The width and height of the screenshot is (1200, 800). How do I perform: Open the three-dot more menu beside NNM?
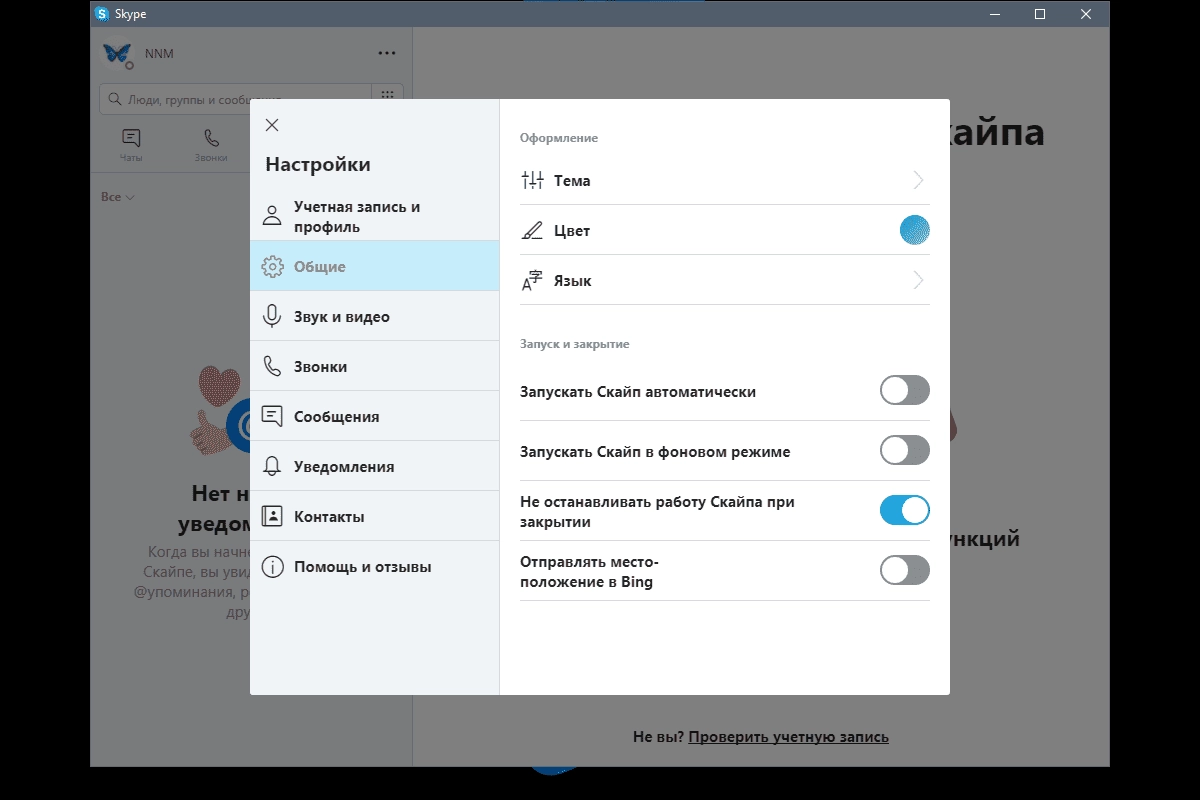click(386, 53)
